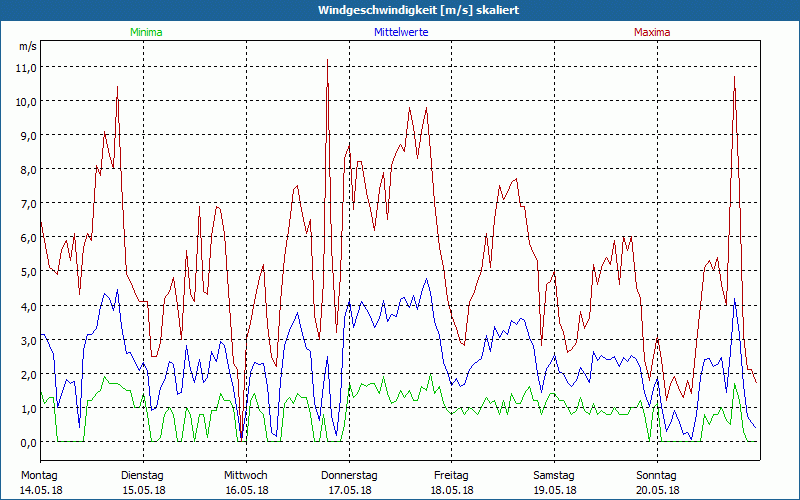Click the m/s unit label
The height and width of the screenshot is (500, 800).
(x=27, y=46)
